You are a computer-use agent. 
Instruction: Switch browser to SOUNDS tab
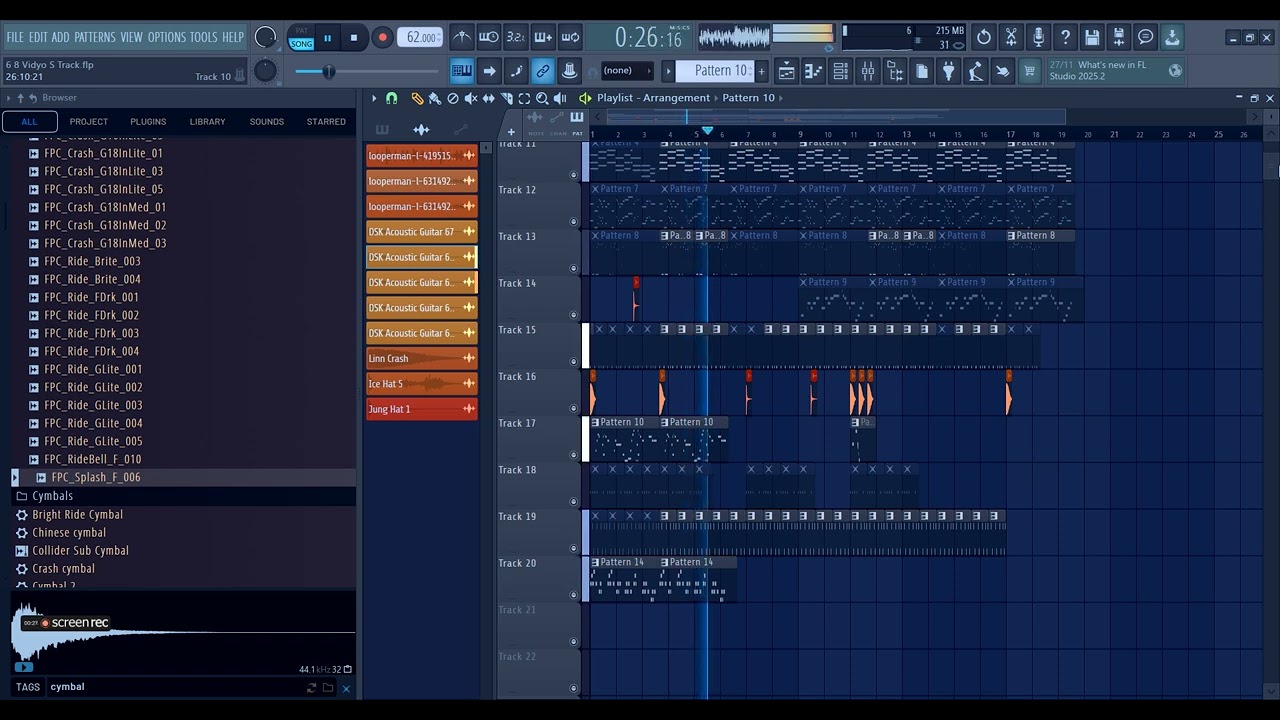click(x=267, y=122)
